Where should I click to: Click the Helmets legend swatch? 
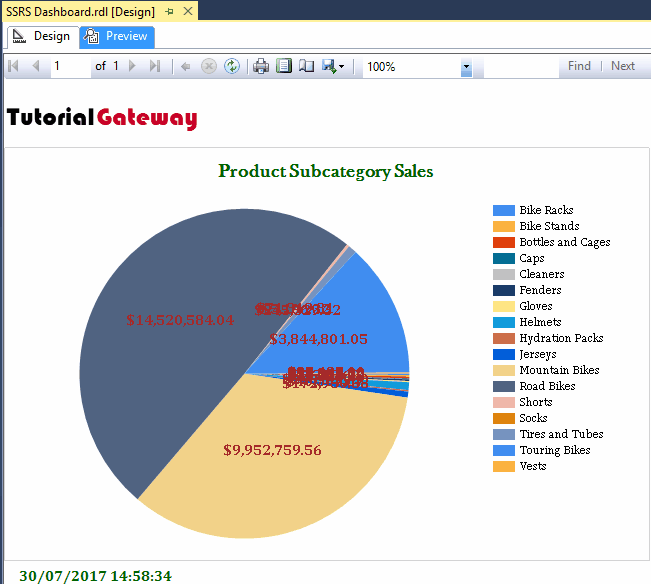[x=504, y=323]
